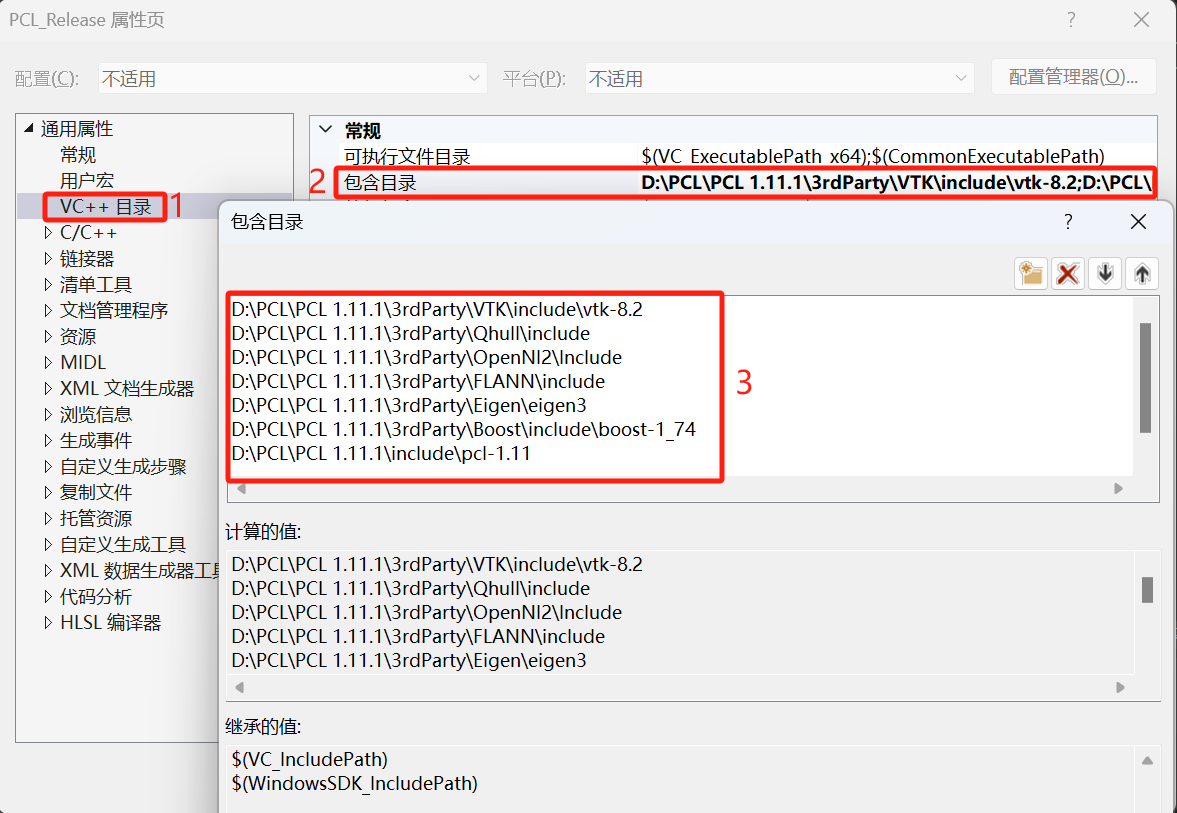Open the 平台 dropdown

[960, 77]
